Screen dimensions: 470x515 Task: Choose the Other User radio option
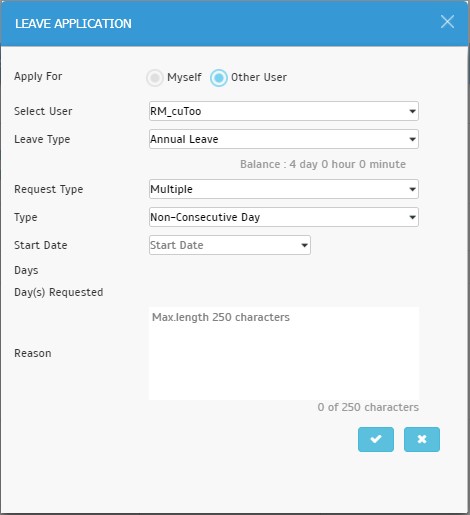tap(219, 78)
